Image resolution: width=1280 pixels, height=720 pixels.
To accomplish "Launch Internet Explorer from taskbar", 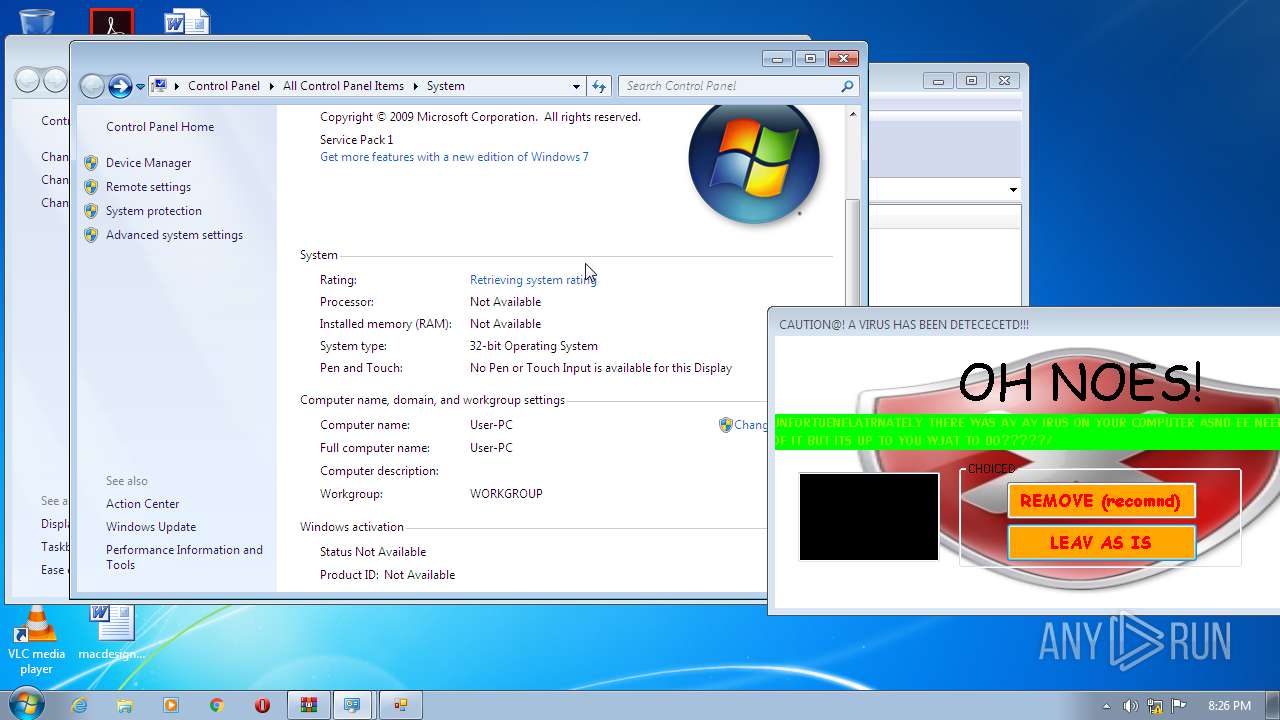I will (79, 705).
